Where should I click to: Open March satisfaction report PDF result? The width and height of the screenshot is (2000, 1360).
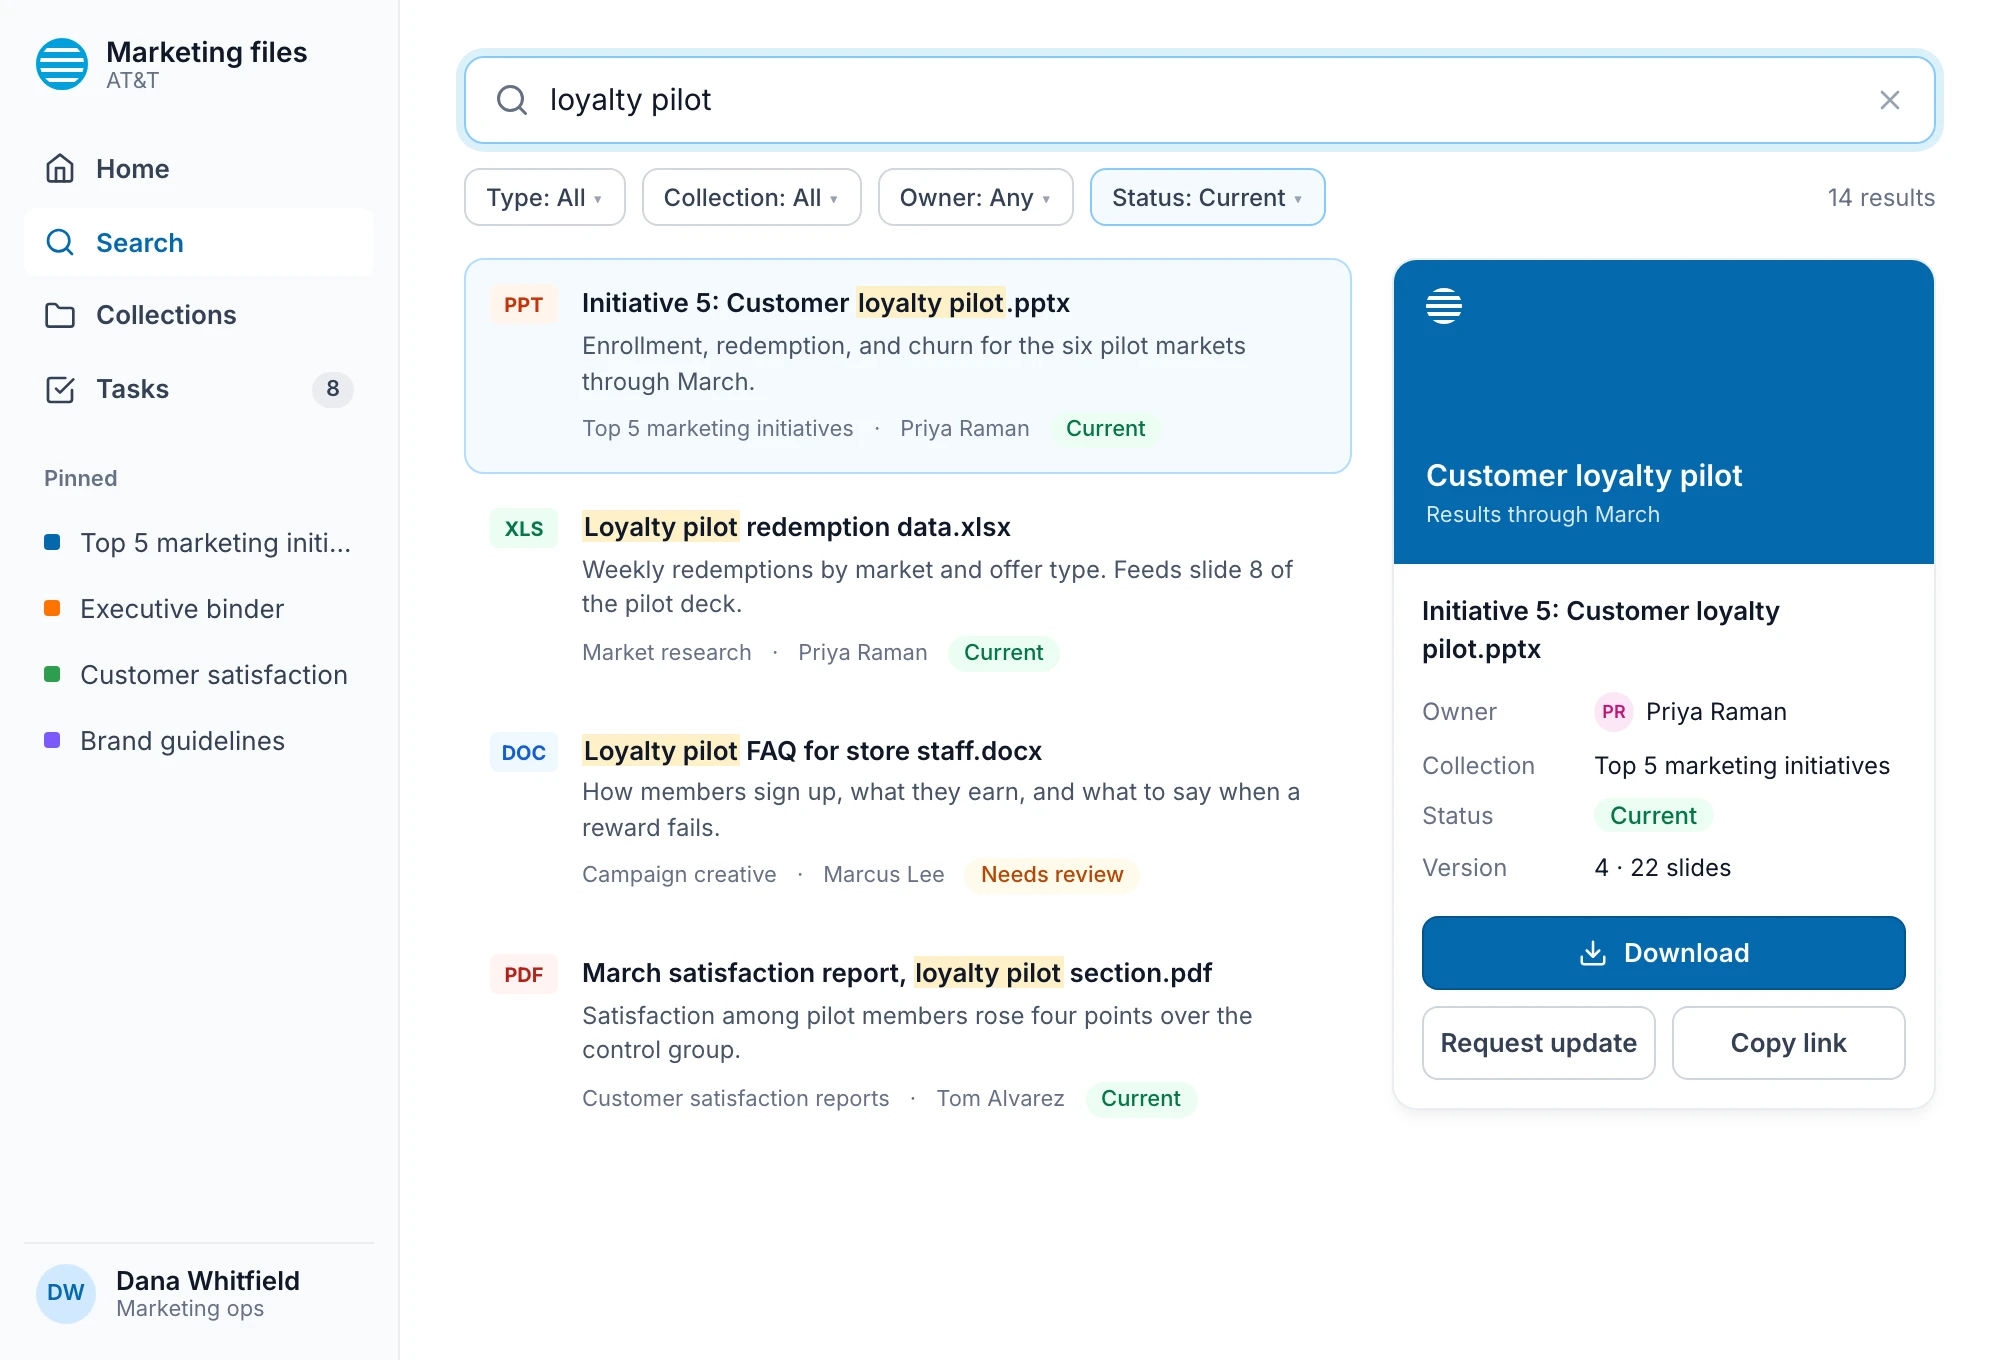tap(907, 1035)
